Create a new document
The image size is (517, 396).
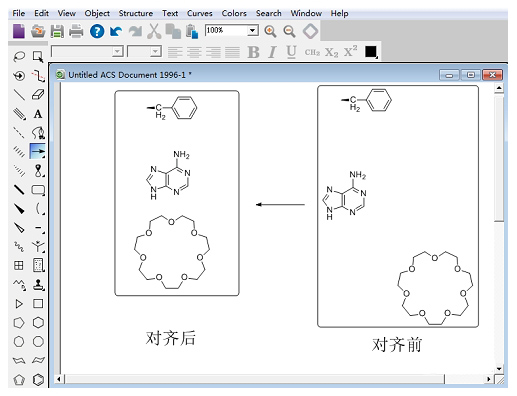tap(19, 31)
